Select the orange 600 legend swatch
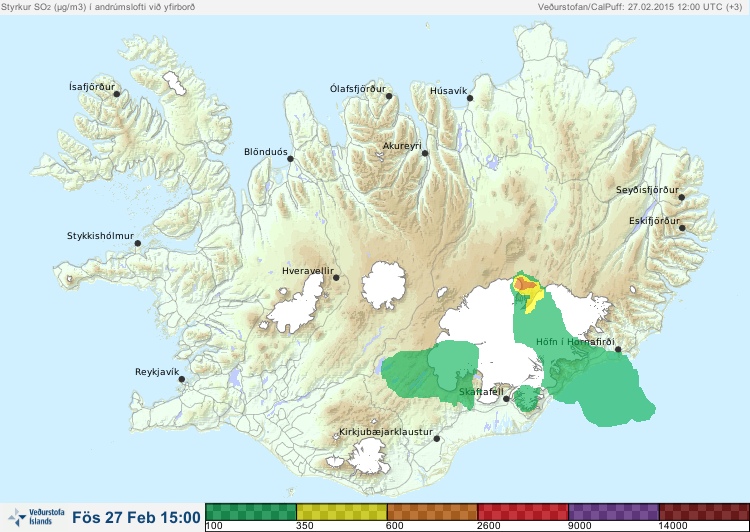750x532 pixels. 432,512
